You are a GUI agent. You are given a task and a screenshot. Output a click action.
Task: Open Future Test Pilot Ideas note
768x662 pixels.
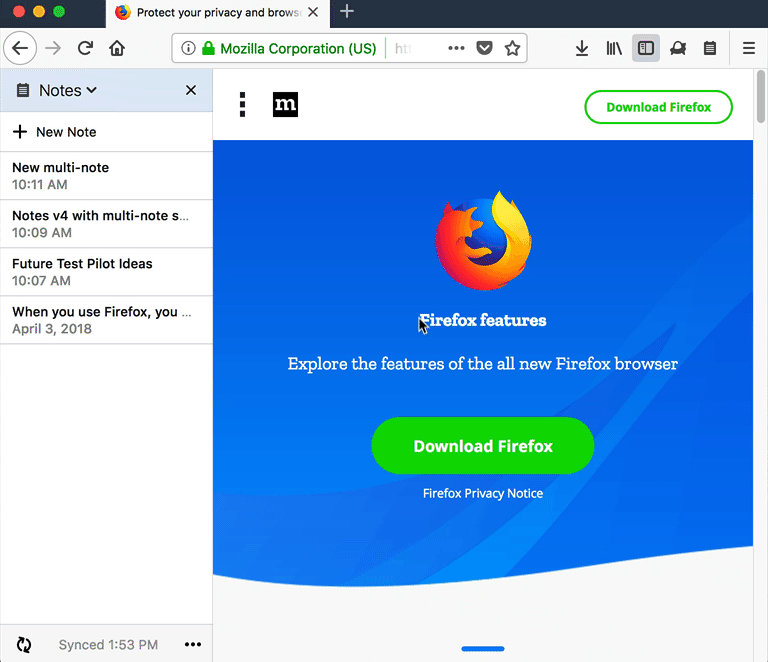pos(106,272)
